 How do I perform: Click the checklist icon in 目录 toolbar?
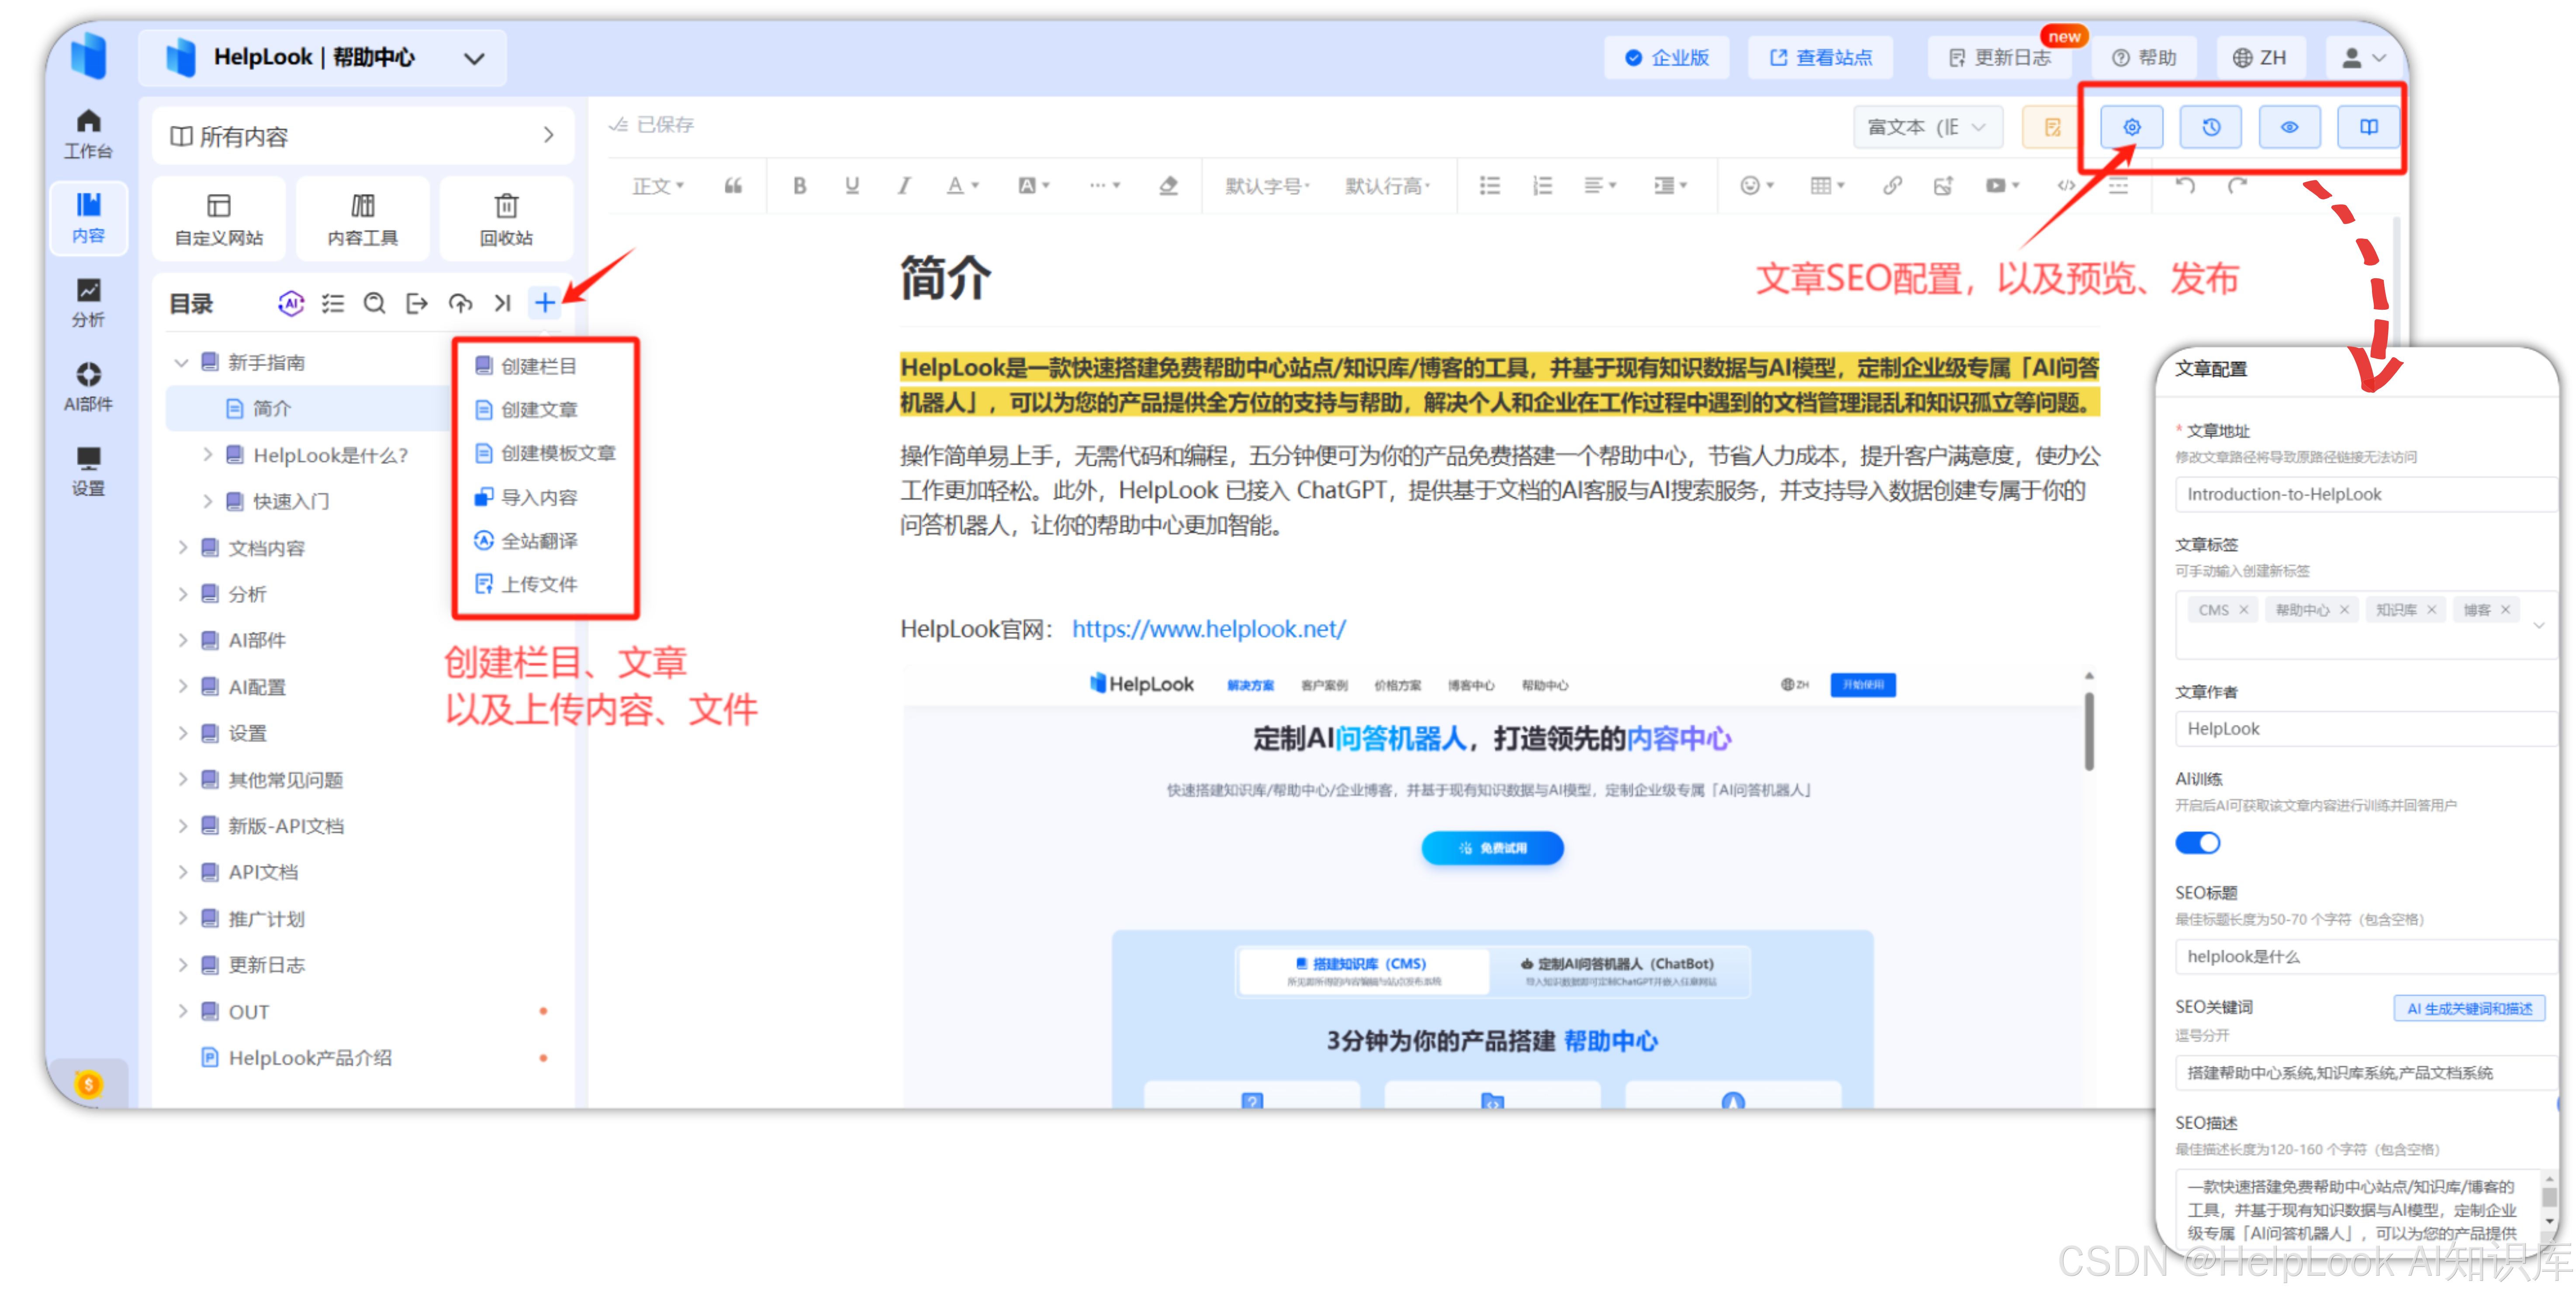[x=332, y=303]
